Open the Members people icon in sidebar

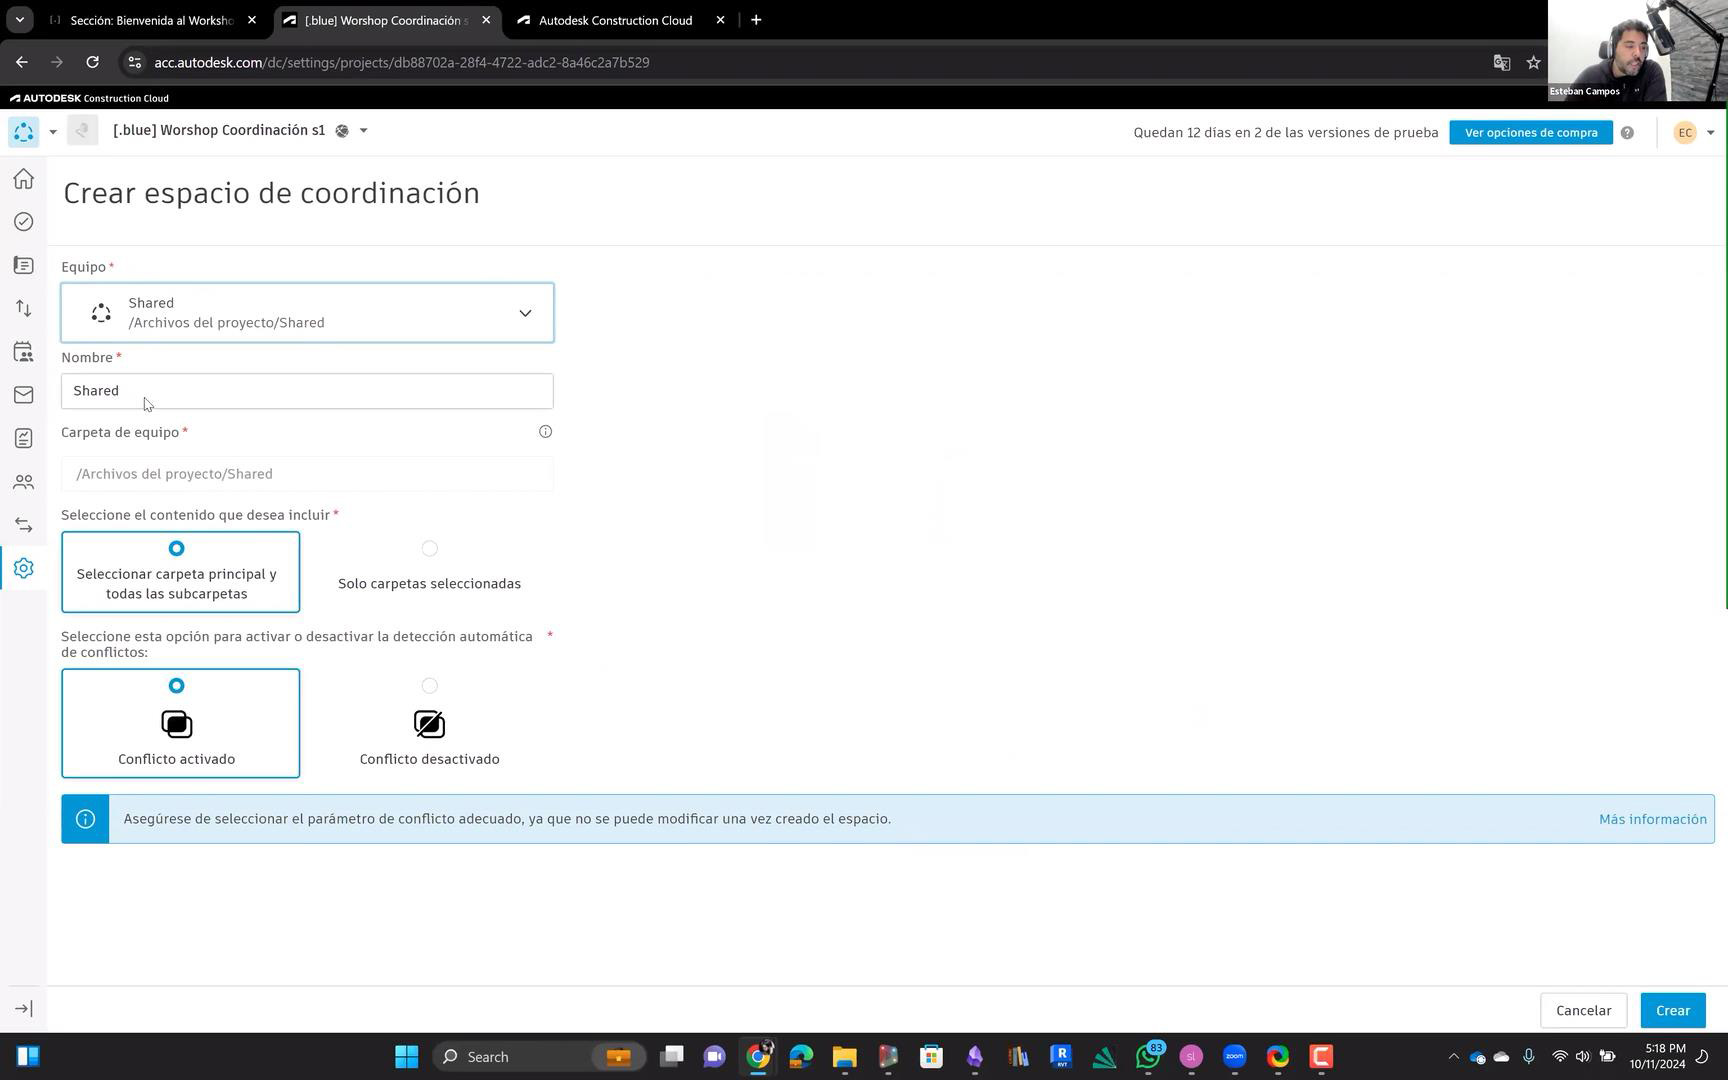click(23, 482)
